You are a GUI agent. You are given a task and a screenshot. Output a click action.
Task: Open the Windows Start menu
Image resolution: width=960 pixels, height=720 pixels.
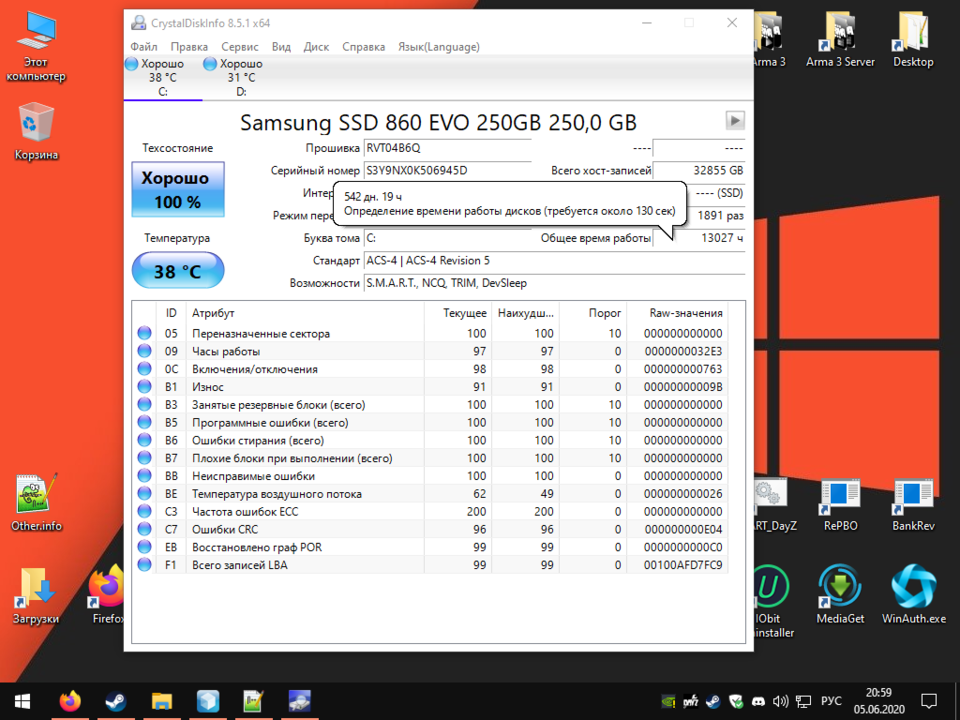23,701
